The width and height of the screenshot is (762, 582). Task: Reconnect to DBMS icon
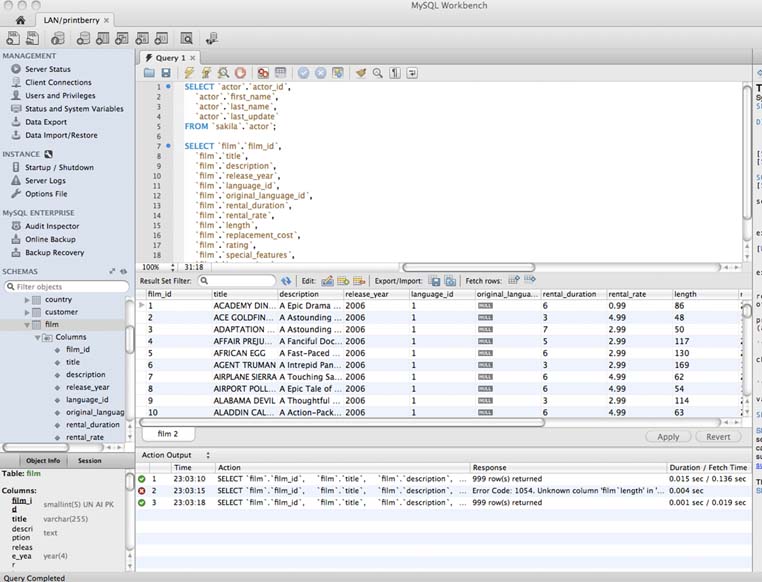[x=211, y=38]
